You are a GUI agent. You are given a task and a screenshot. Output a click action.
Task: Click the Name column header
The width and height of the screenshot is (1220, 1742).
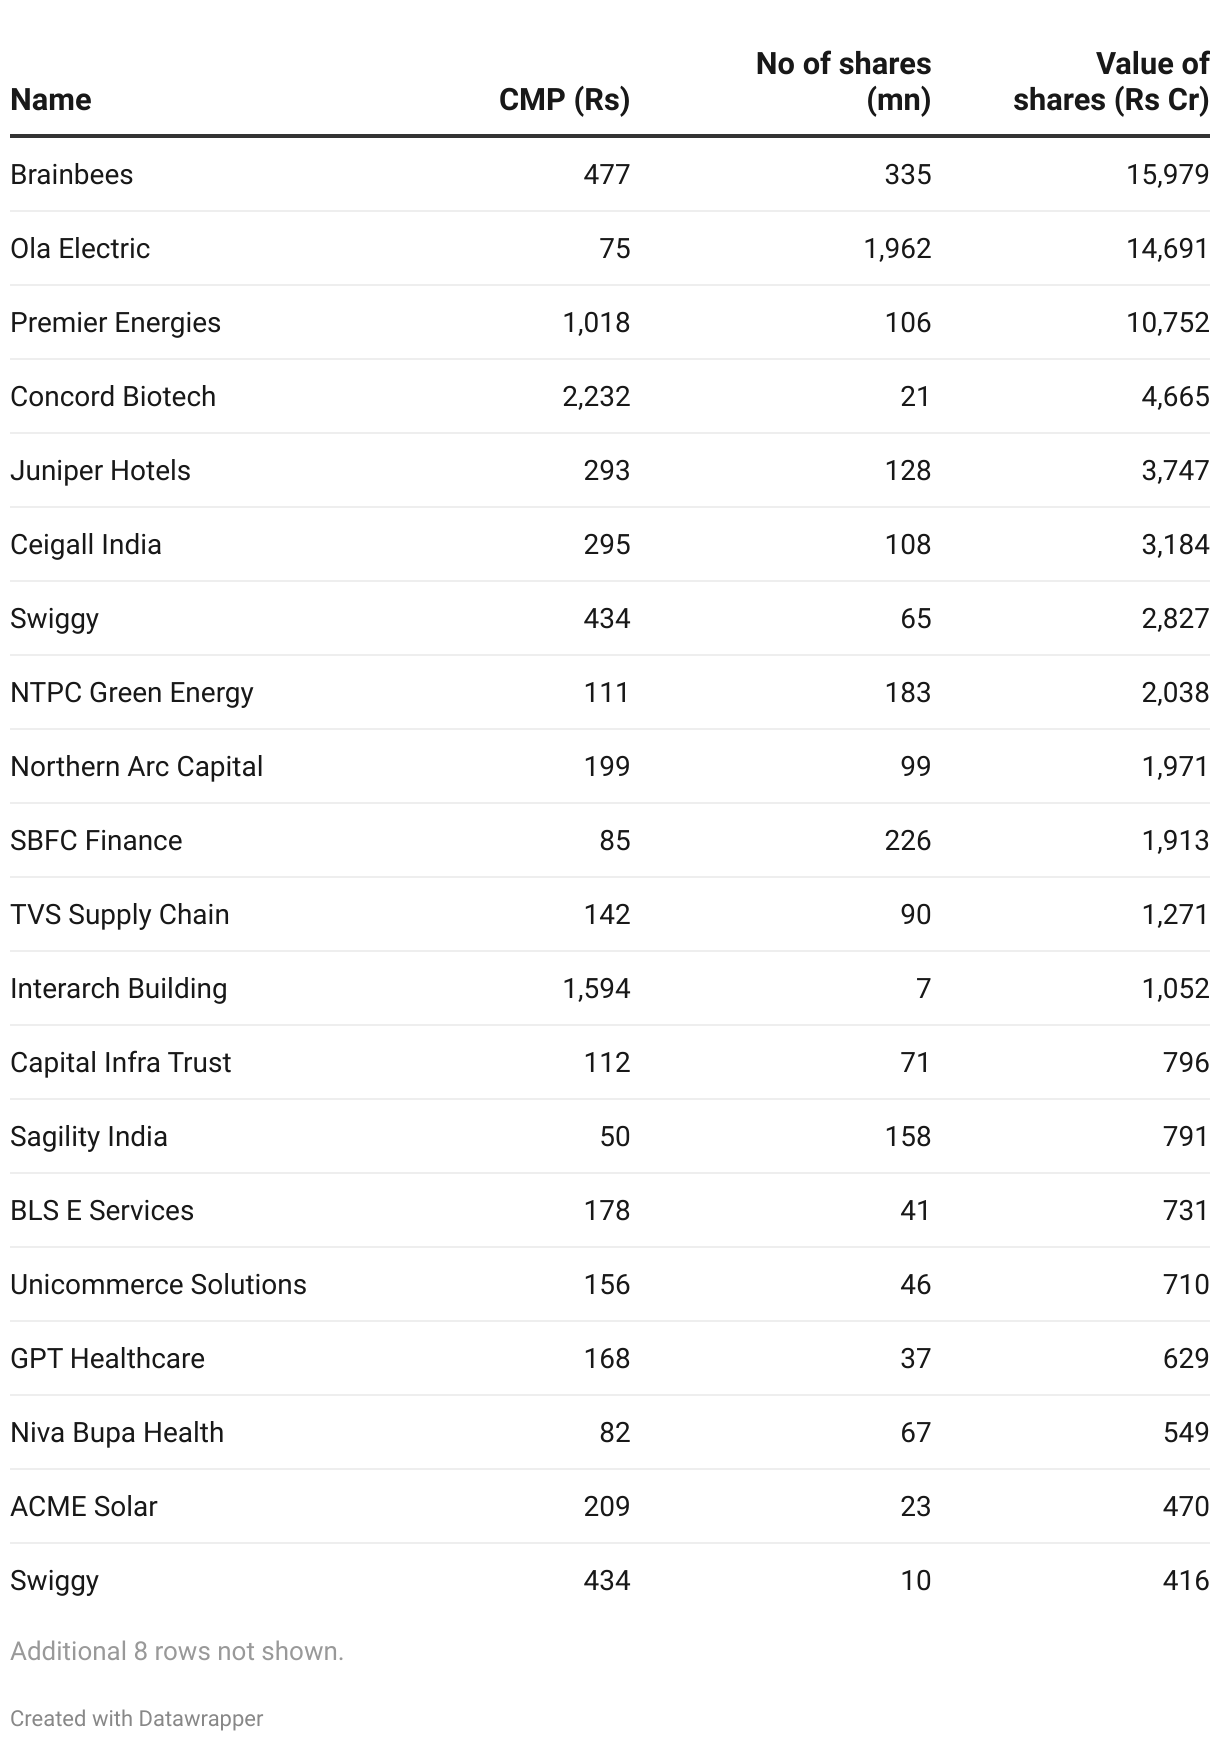pos(51,100)
